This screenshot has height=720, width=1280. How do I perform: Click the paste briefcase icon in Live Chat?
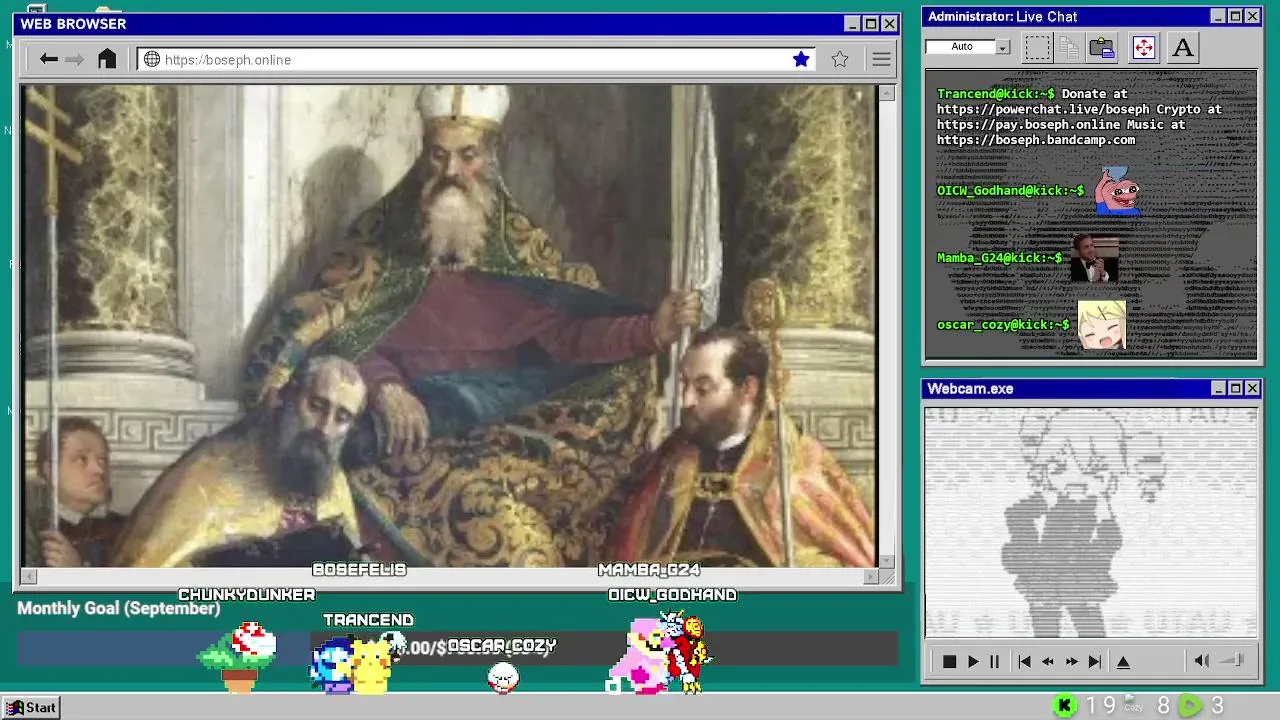(x=1102, y=47)
